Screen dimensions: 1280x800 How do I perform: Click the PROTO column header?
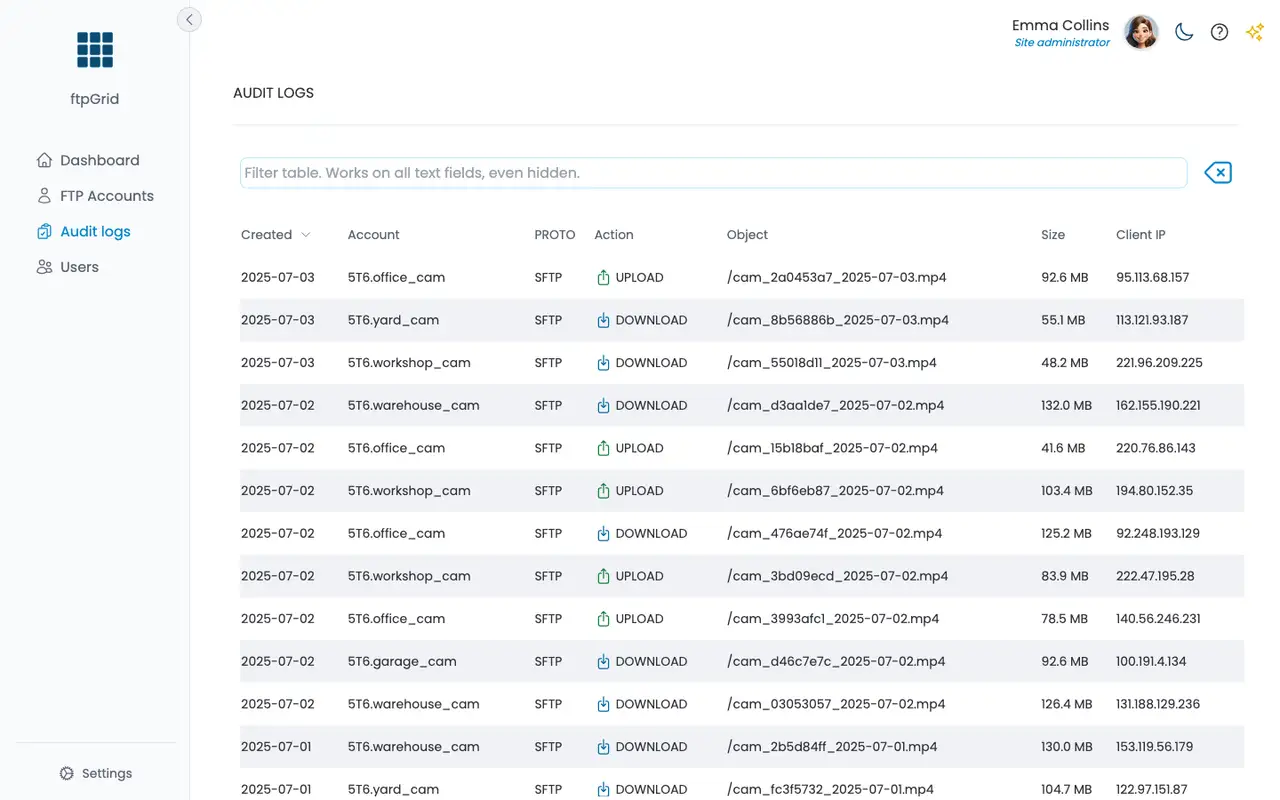[555, 235]
